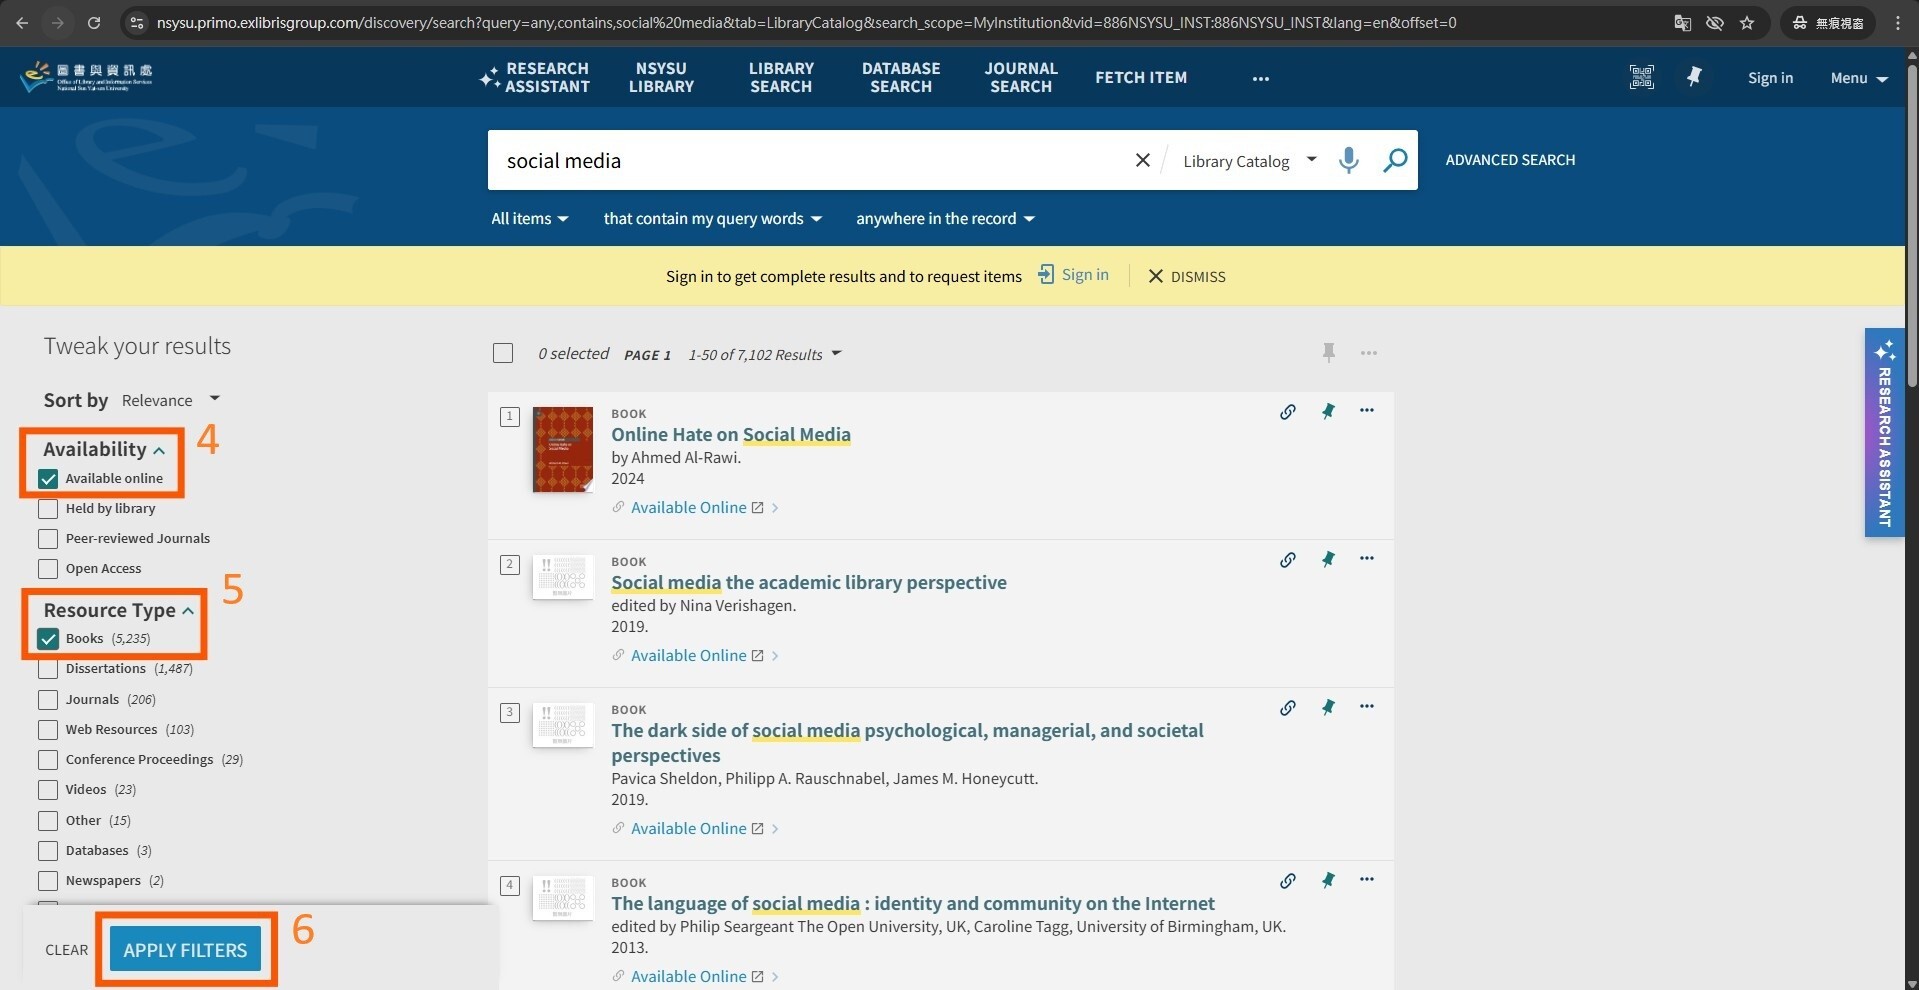Copy permalink for Online Hate on Social Media
Screen dimensions: 1919x990
(x=1288, y=411)
